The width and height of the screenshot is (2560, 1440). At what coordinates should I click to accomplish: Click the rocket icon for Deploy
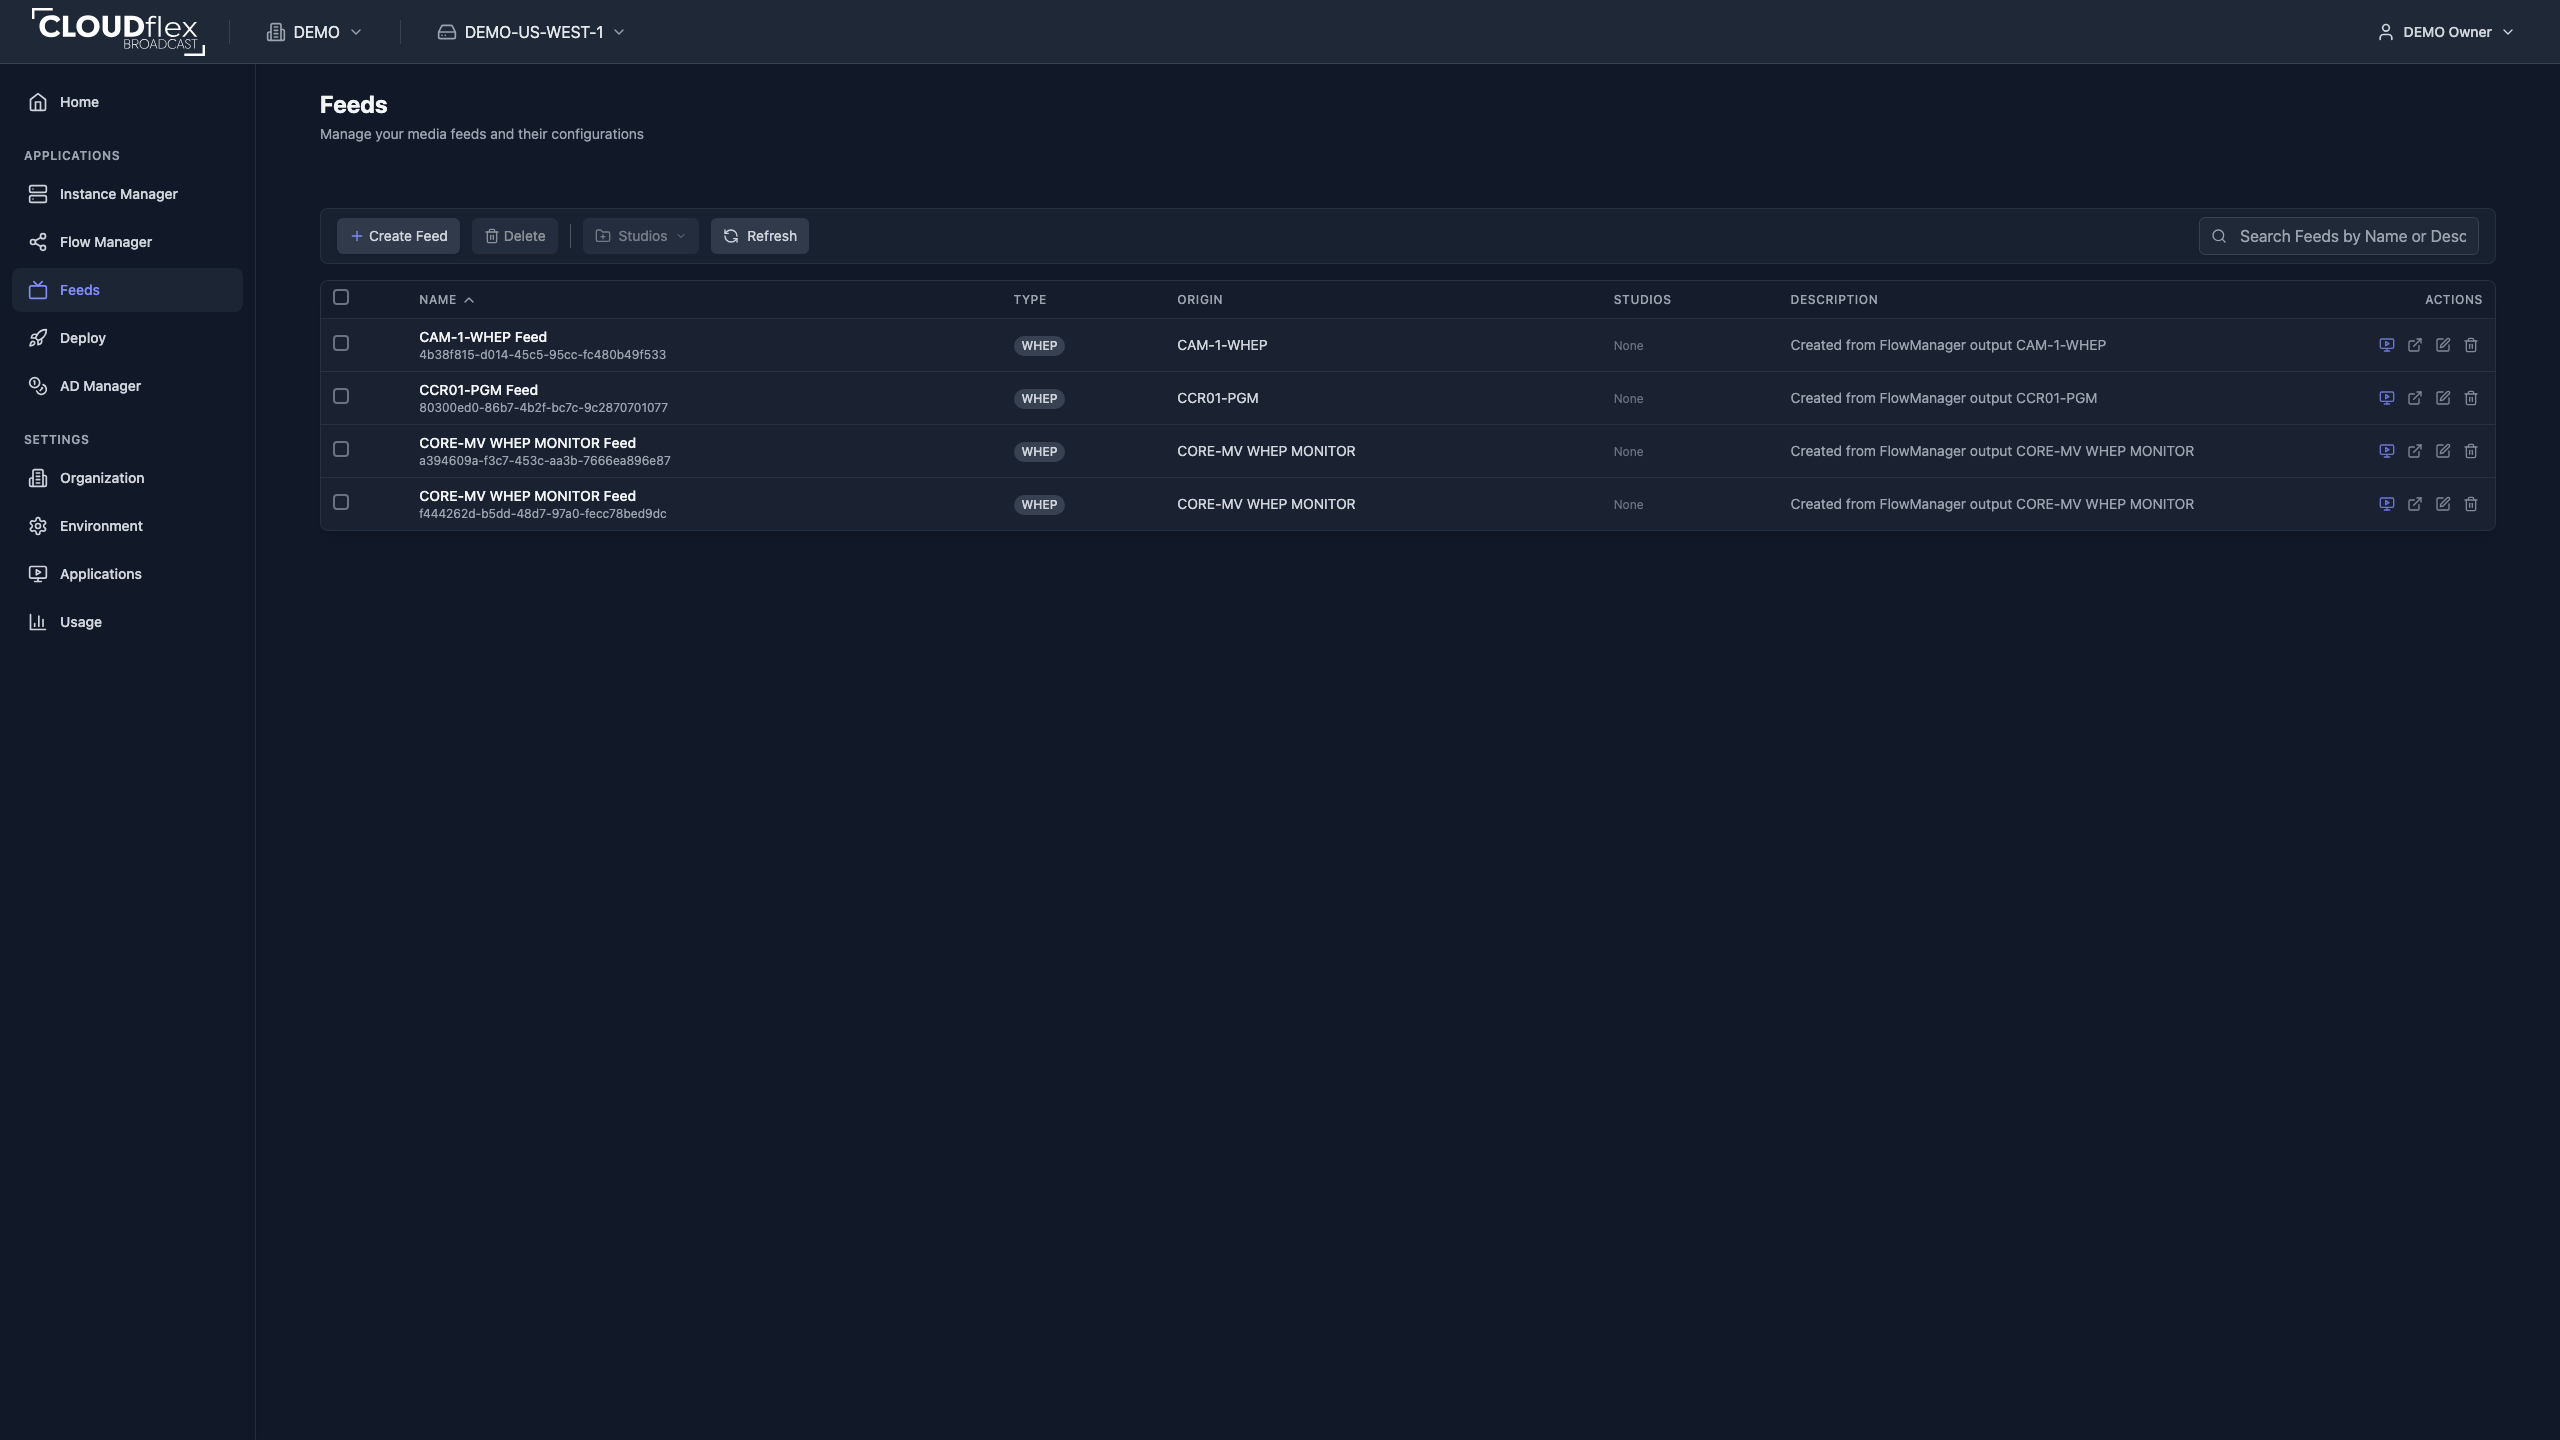38,338
